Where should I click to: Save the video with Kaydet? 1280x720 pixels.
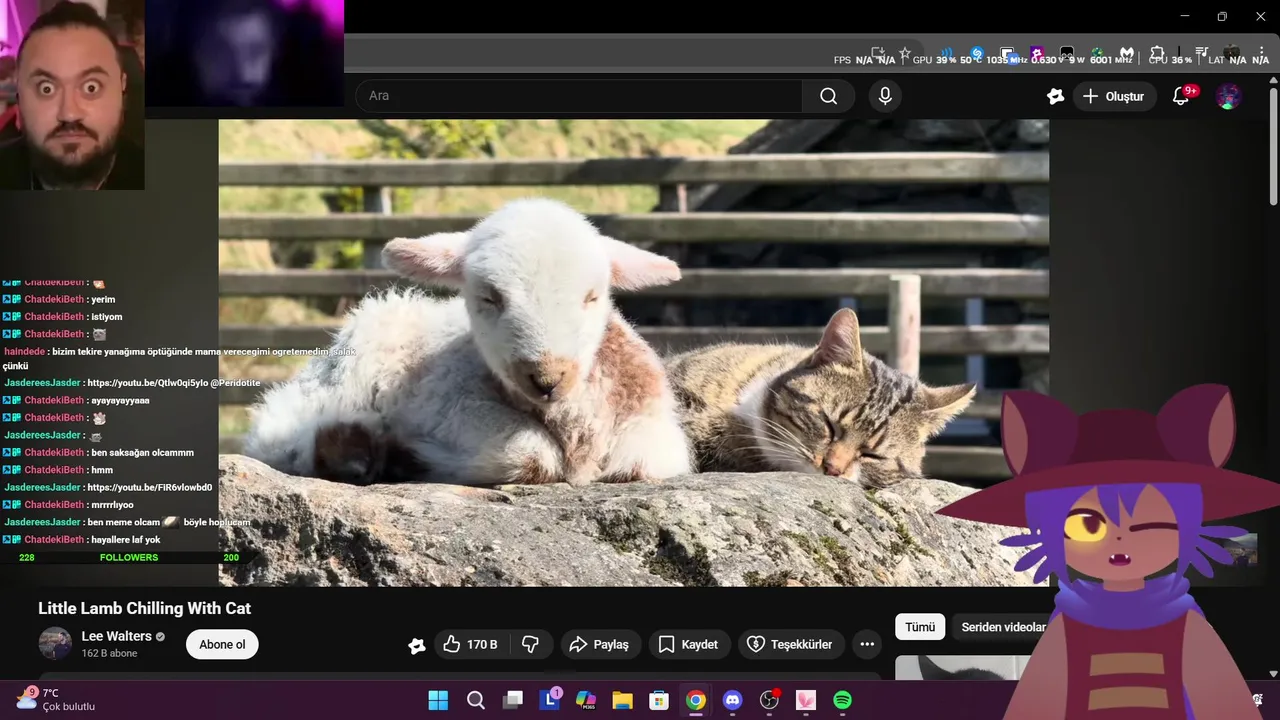pyautogui.click(x=689, y=644)
